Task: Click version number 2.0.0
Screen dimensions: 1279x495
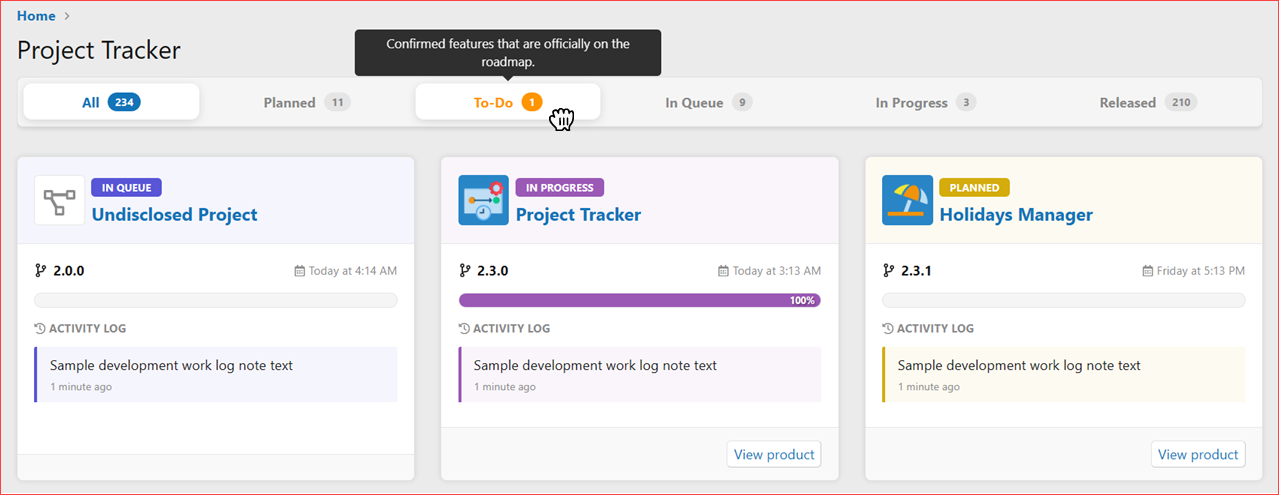Action: [69, 270]
